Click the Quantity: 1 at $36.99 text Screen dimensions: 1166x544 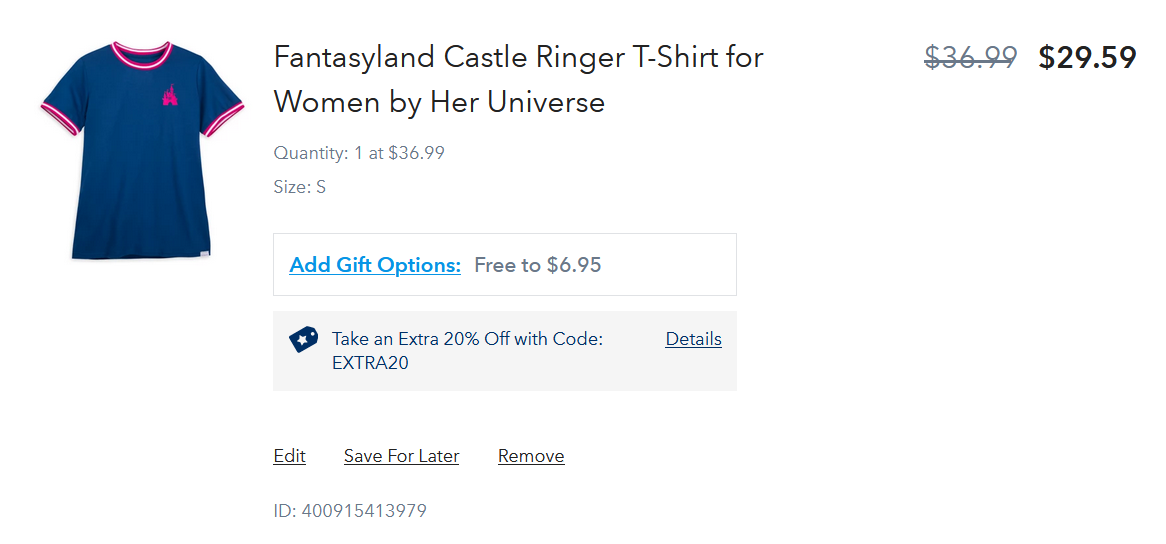[359, 153]
